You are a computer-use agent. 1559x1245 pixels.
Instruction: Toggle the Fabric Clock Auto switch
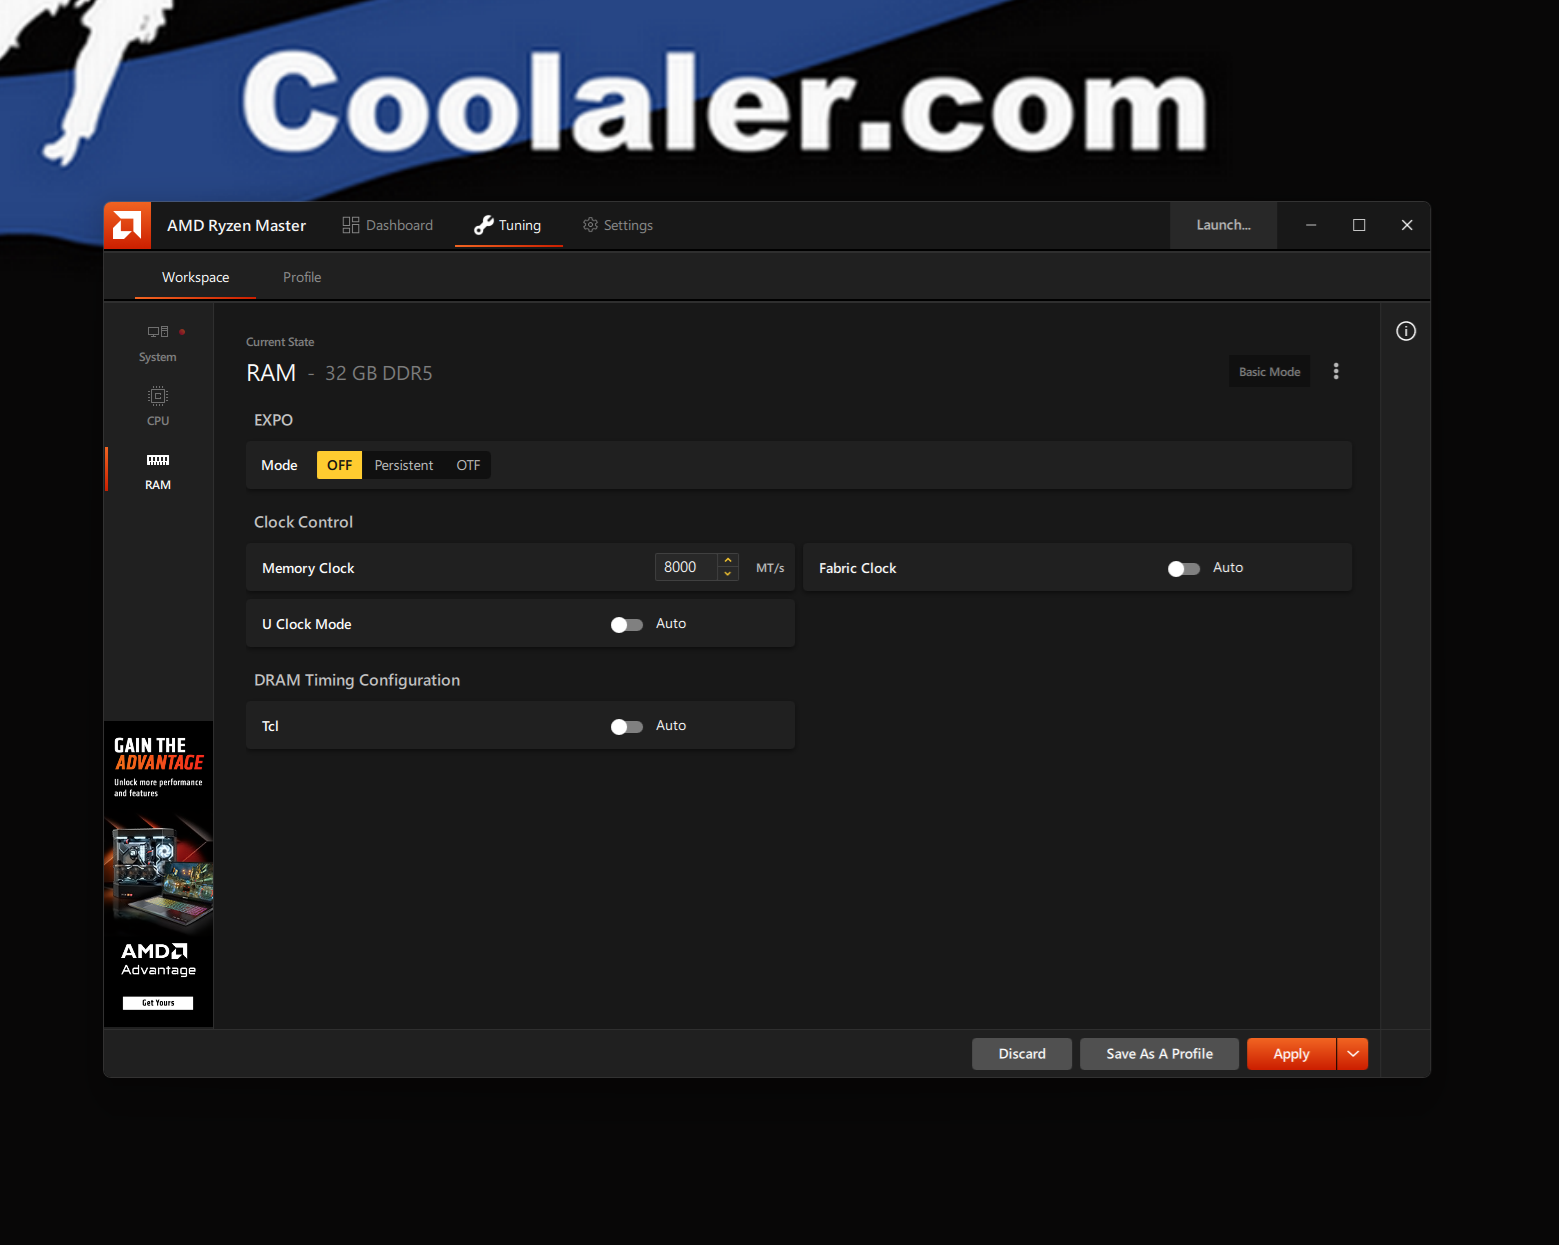tap(1184, 568)
